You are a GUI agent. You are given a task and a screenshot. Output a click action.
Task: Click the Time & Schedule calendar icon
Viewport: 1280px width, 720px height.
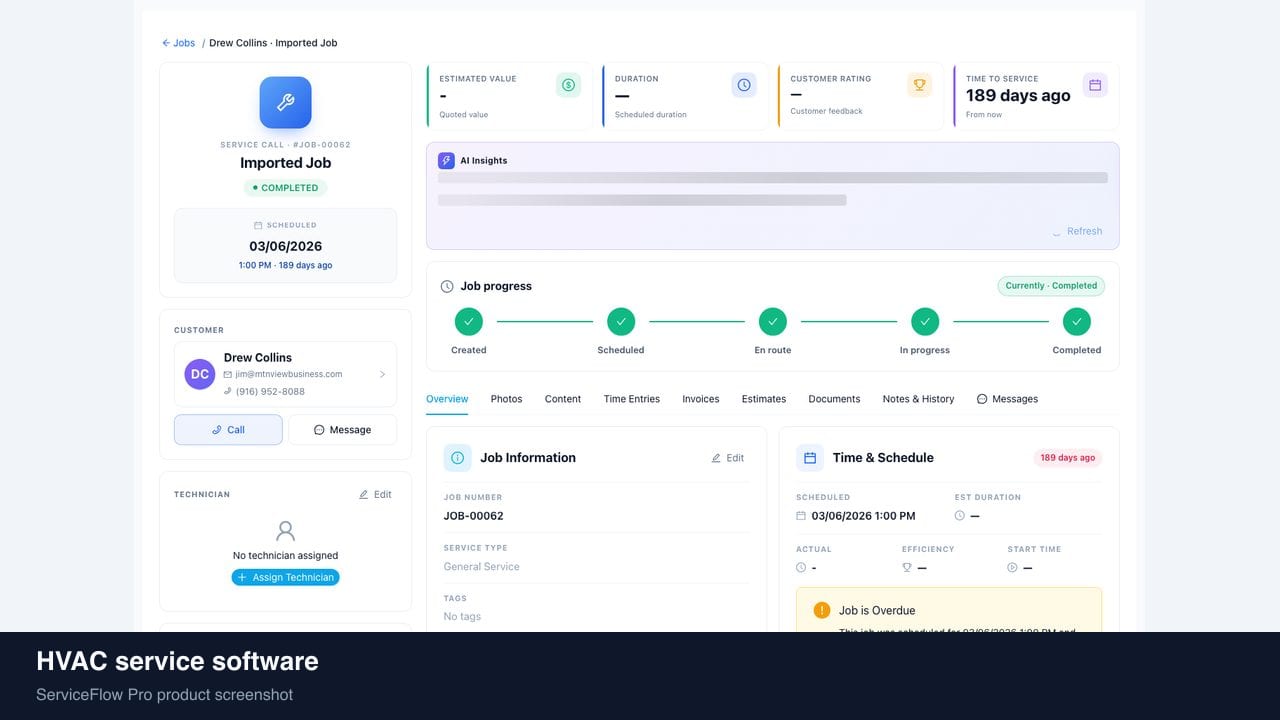[x=810, y=458]
